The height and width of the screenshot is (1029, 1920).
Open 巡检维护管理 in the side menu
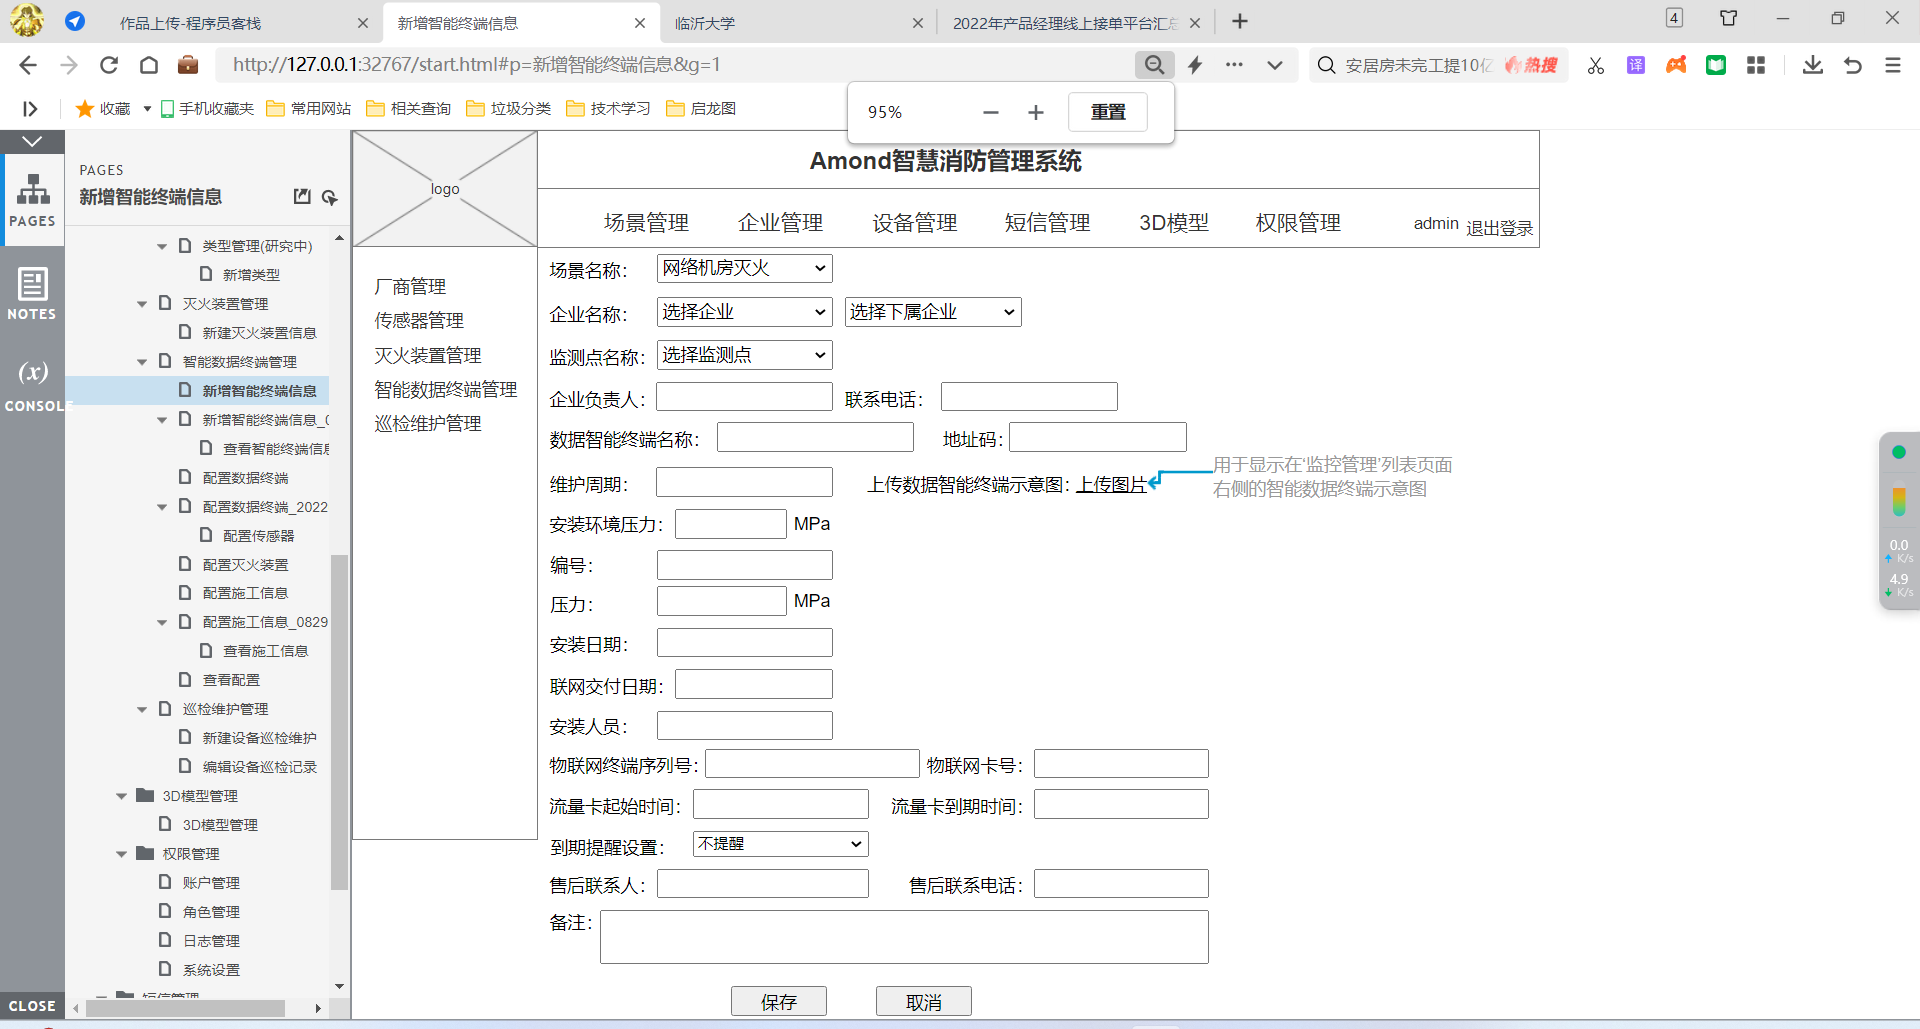coord(428,424)
